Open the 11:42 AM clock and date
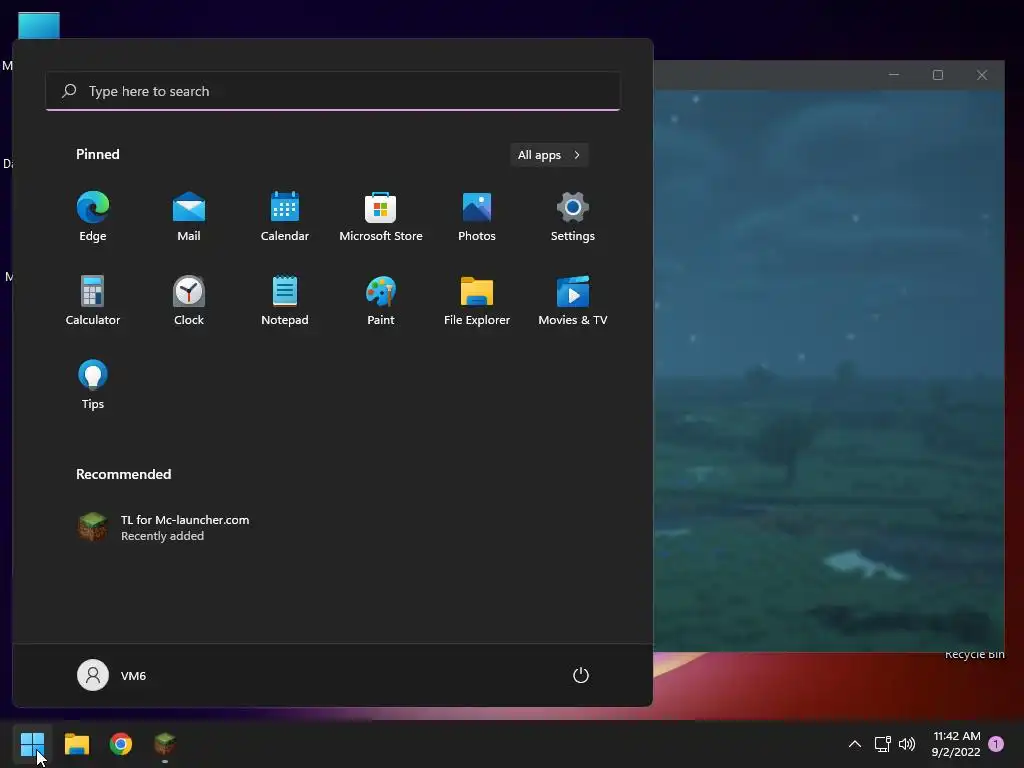The height and width of the screenshot is (768, 1024). point(956,744)
